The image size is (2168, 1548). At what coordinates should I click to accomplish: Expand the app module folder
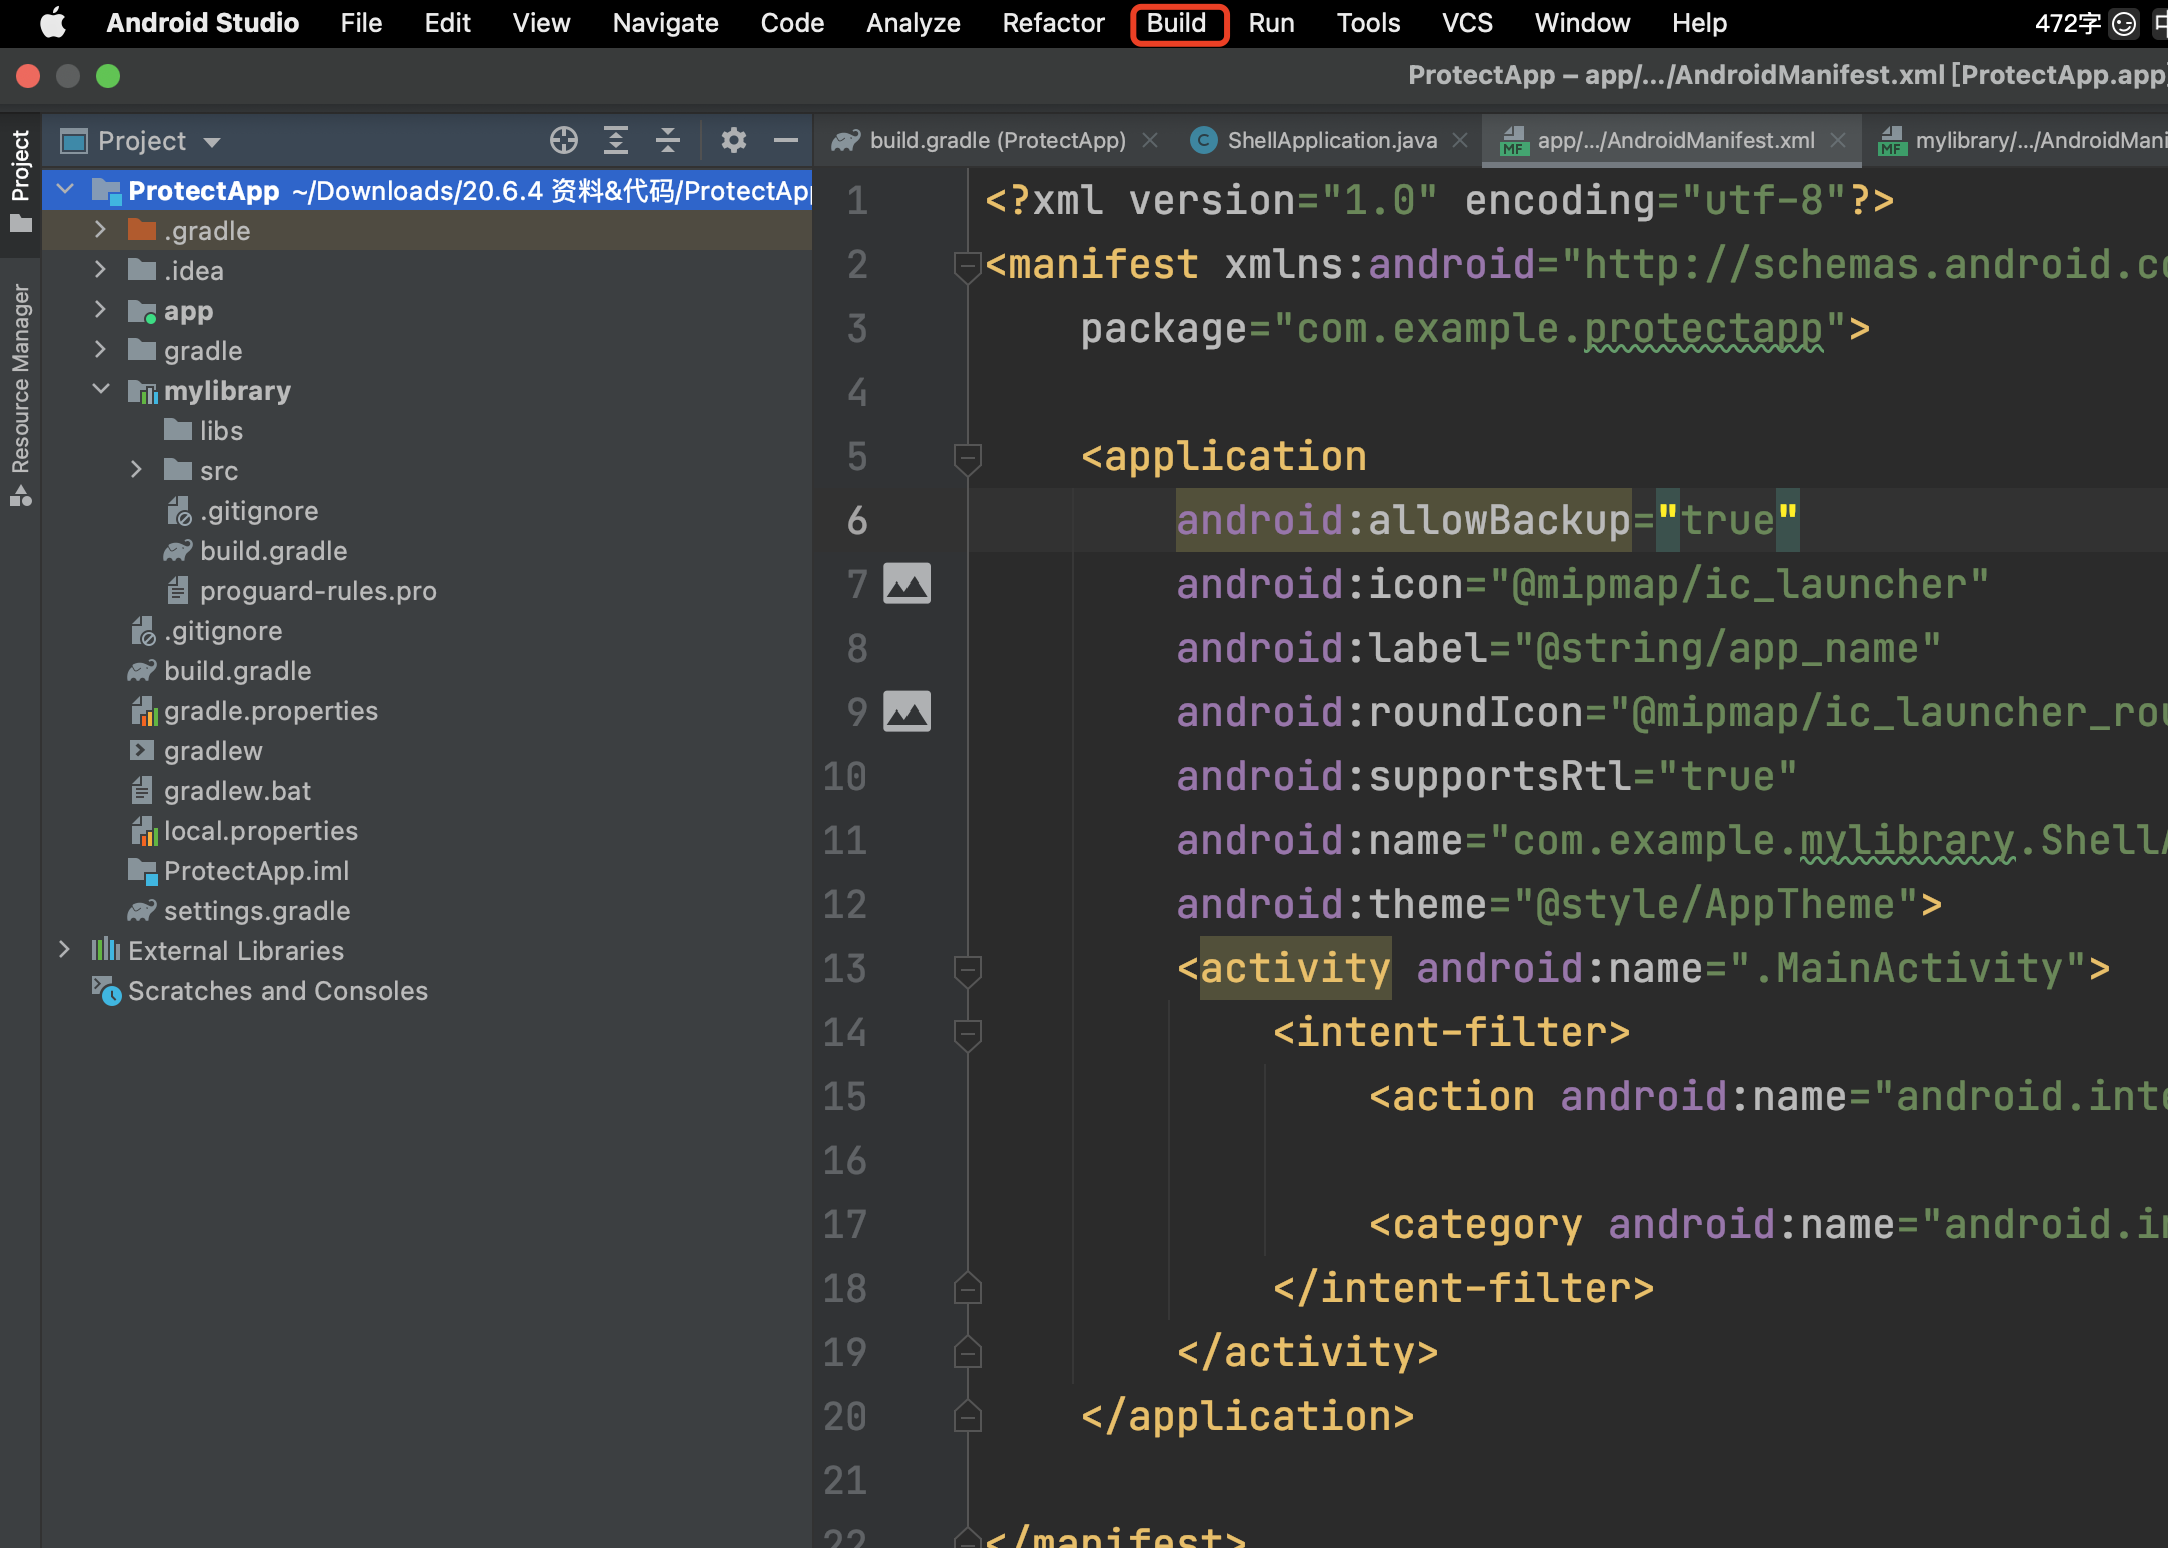point(100,311)
